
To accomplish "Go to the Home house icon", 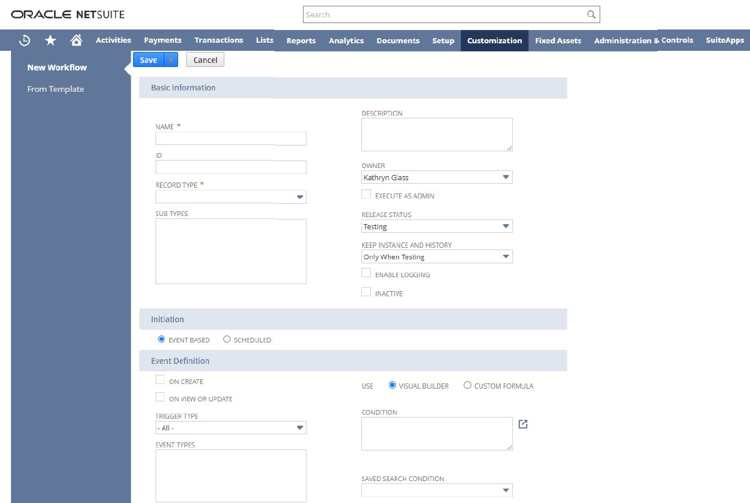I will point(76,40).
